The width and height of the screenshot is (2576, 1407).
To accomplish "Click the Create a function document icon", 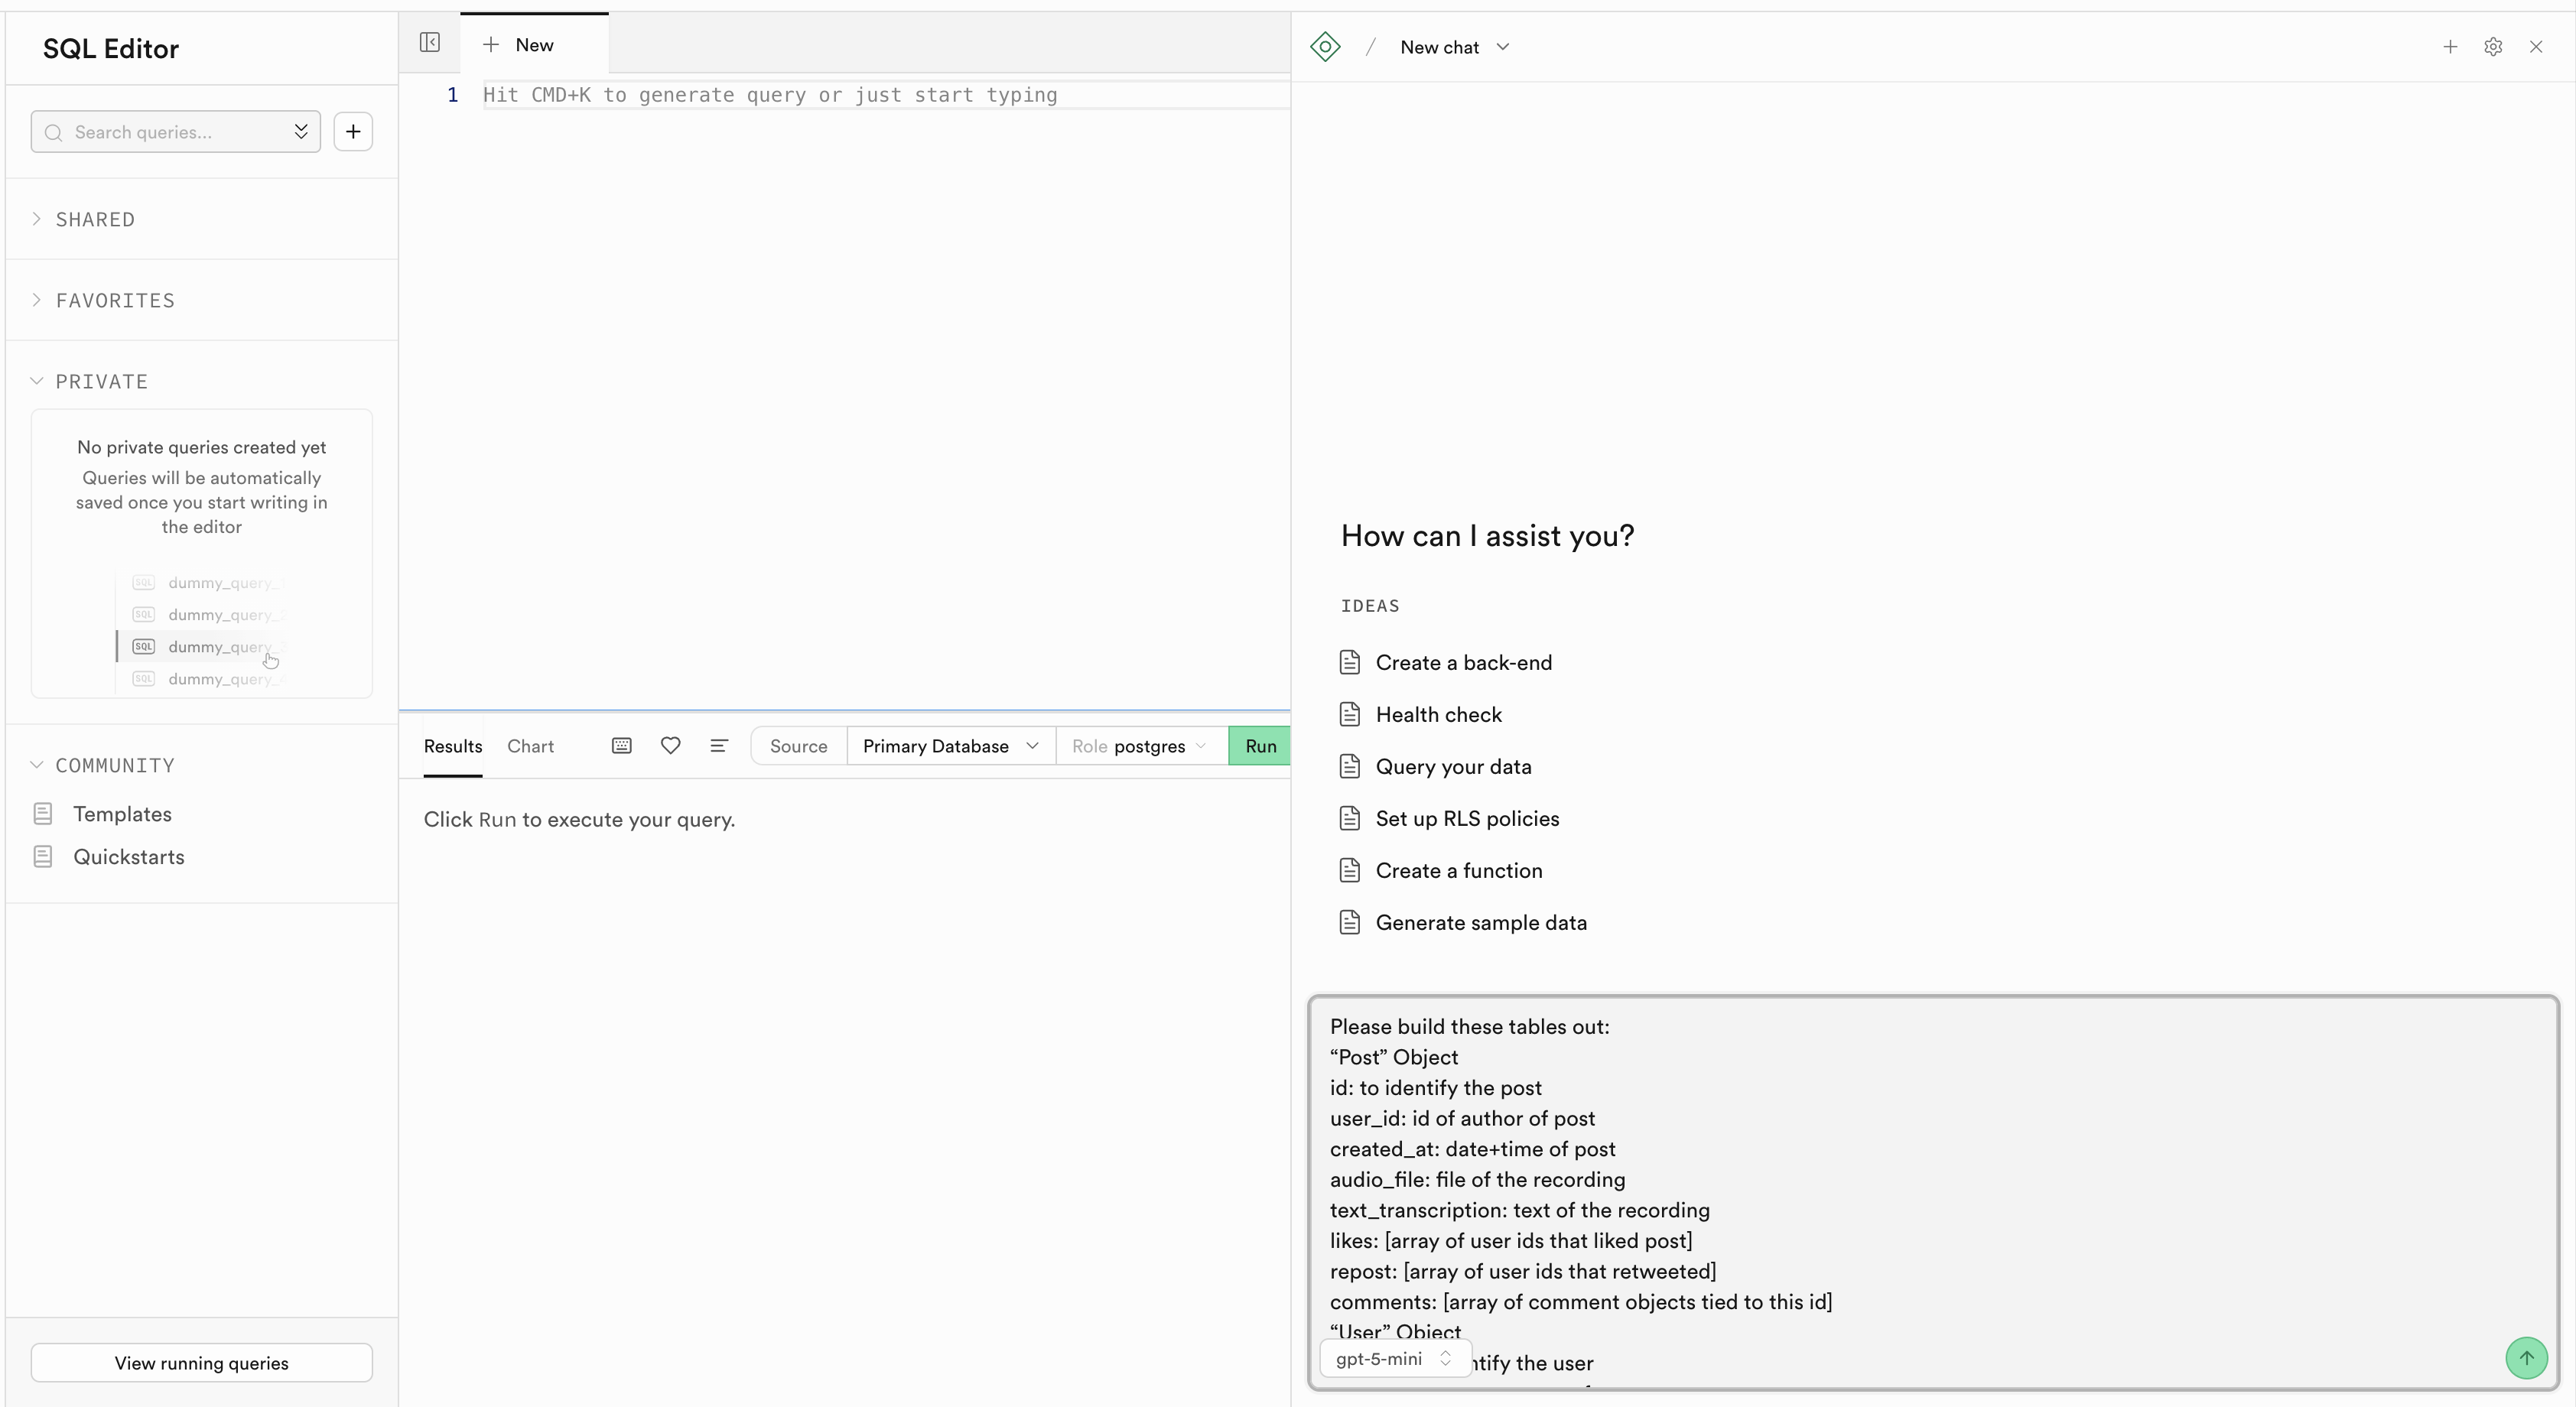I will click(x=1351, y=870).
